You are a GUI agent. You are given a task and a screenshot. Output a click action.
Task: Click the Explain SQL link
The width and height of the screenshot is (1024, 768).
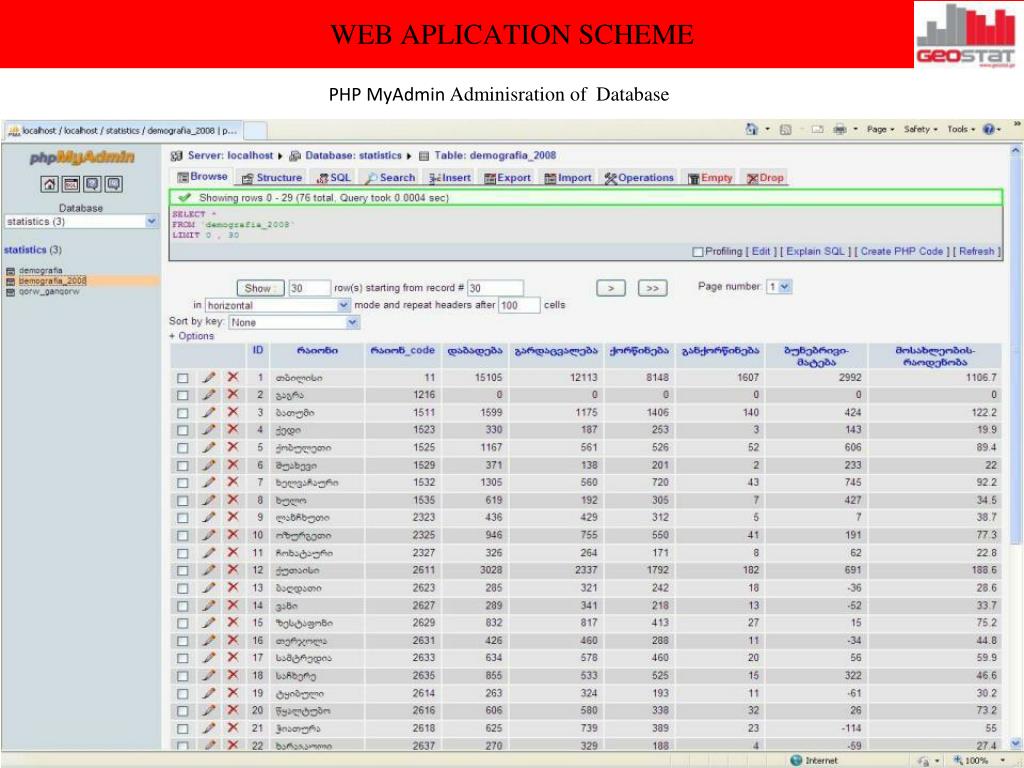coord(815,251)
